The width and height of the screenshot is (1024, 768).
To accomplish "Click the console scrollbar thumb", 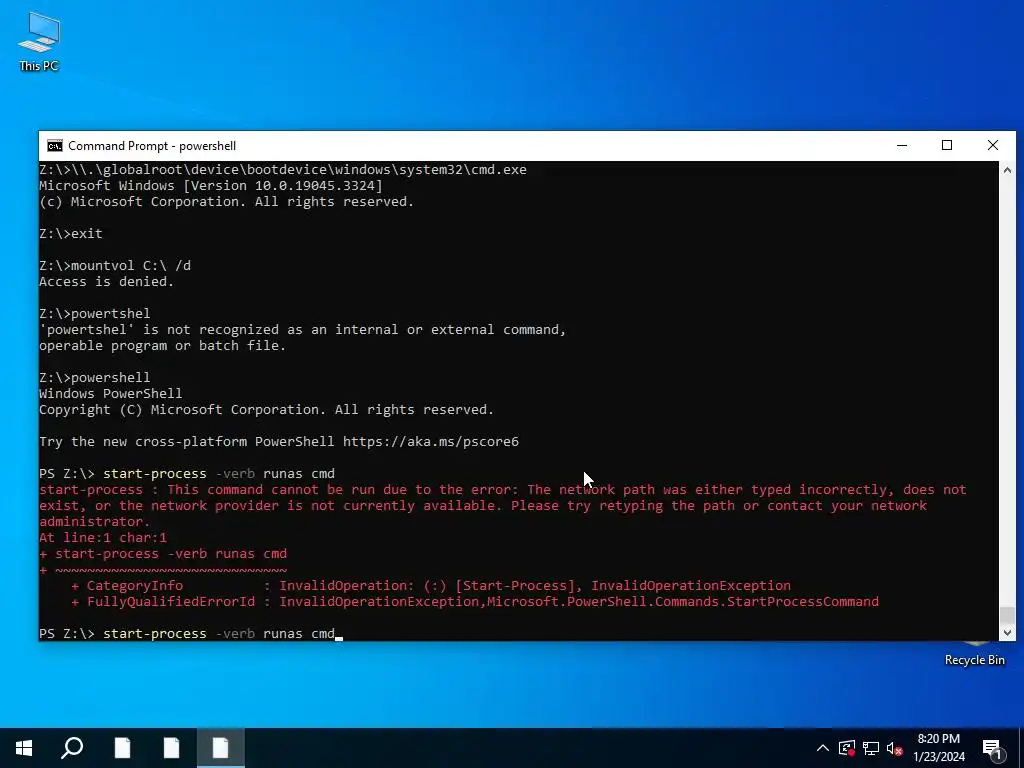I will (1007, 615).
